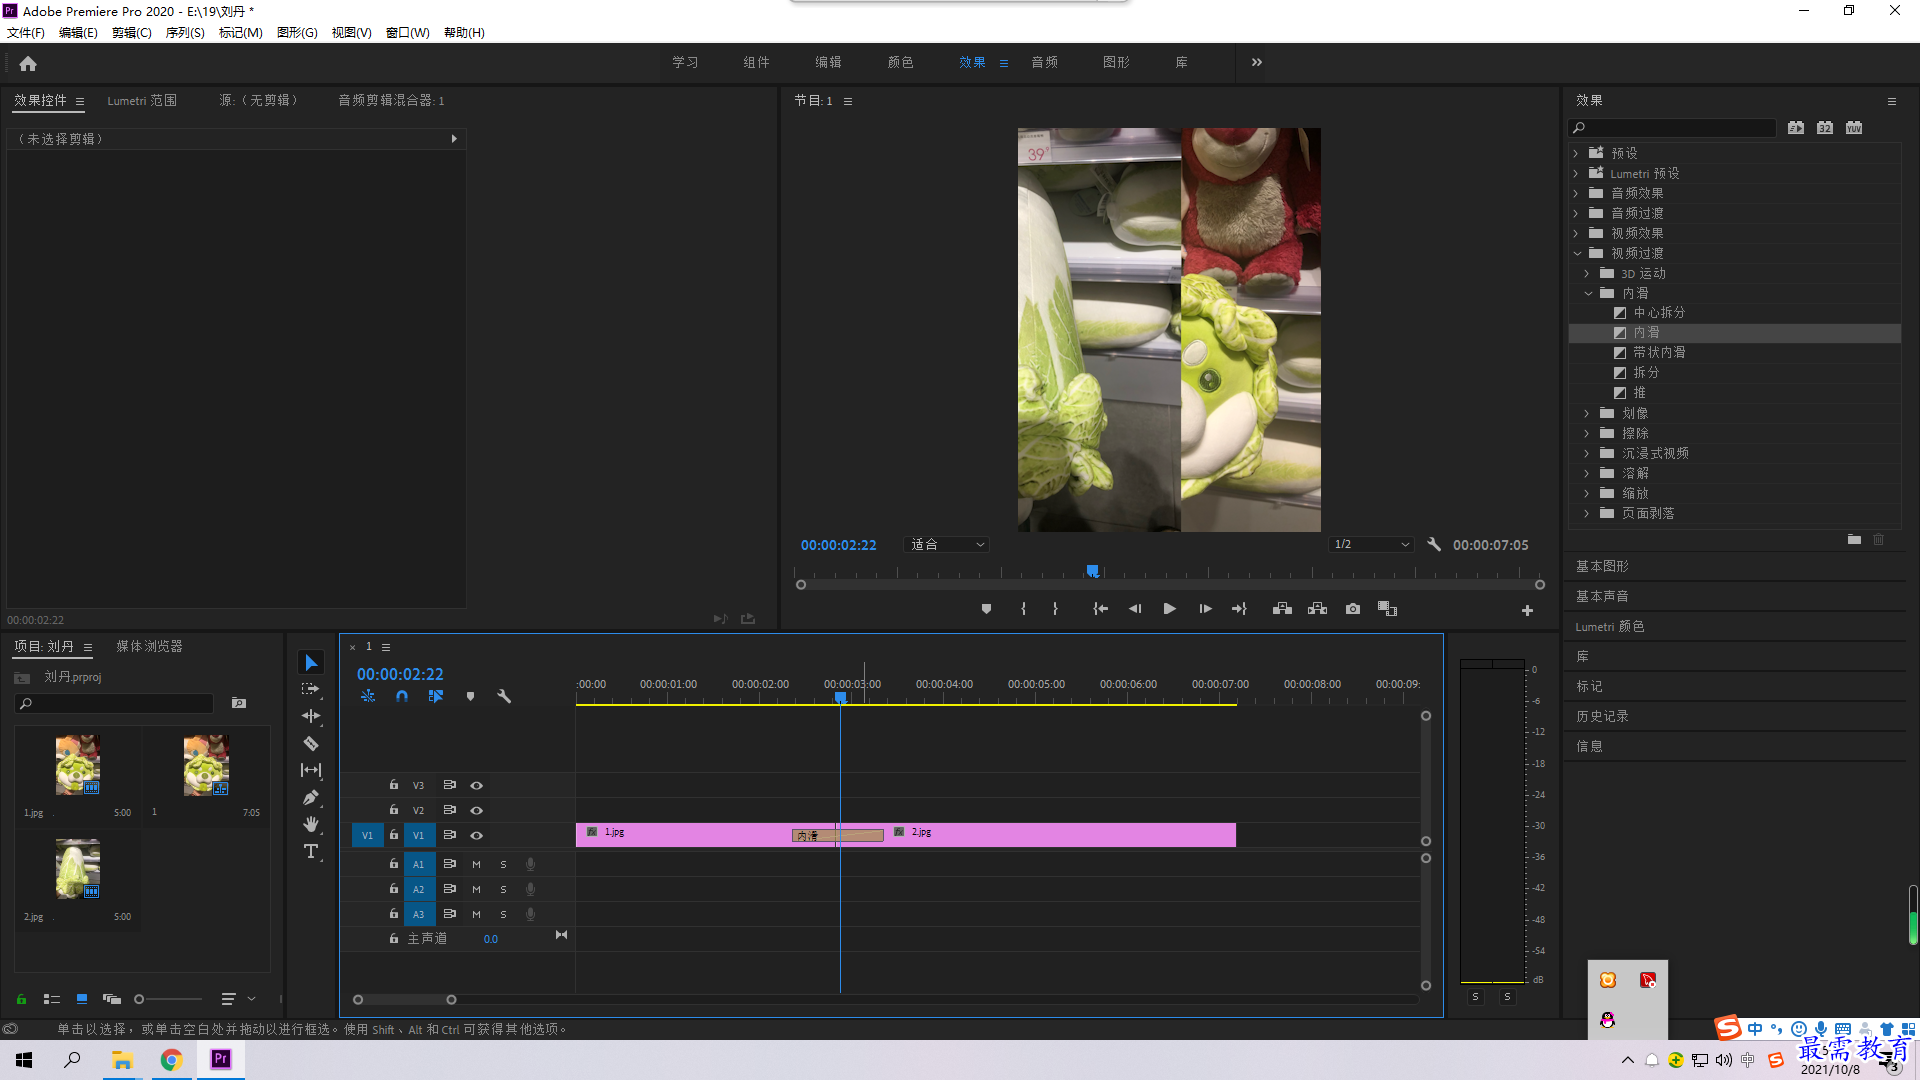The image size is (1920, 1080).
Task: Select the Track Select Forward tool
Action: click(311, 689)
